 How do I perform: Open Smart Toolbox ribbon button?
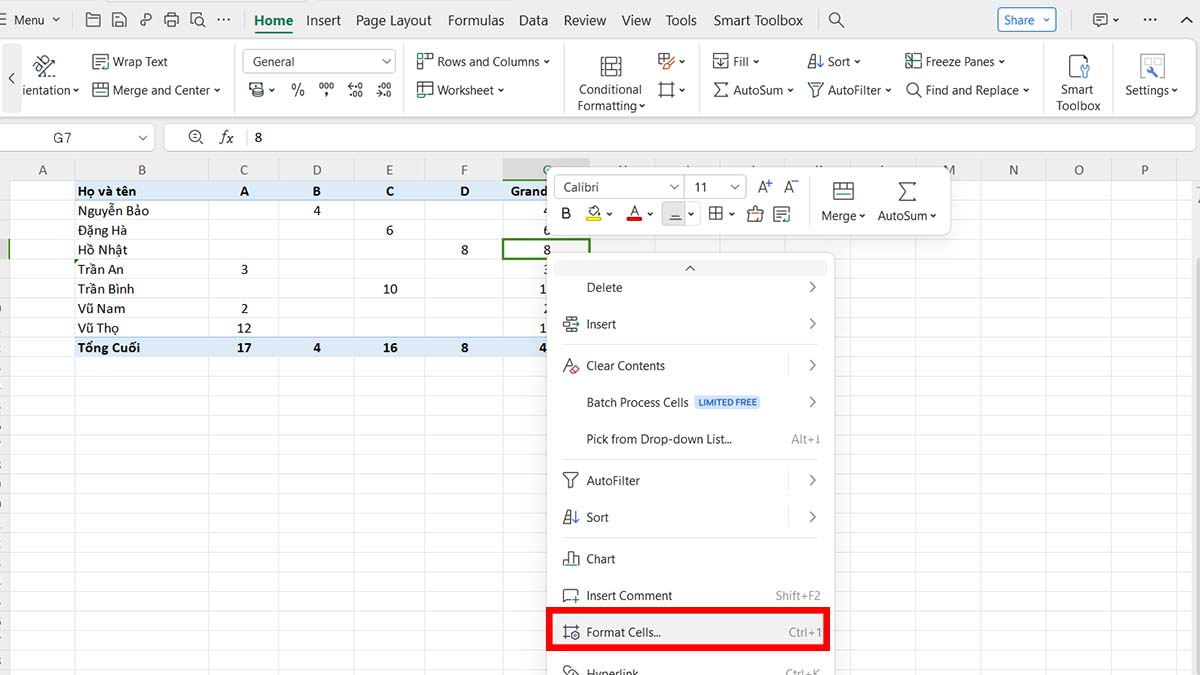pyautogui.click(x=1078, y=81)
